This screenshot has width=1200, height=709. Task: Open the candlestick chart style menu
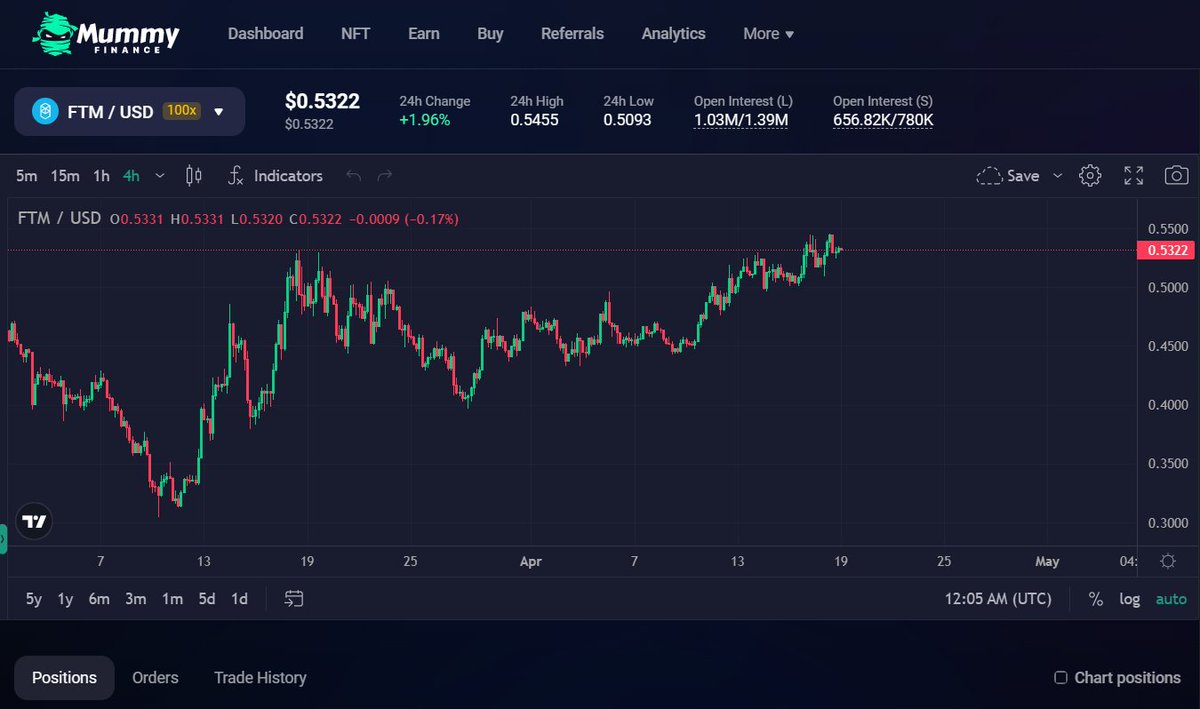pyautogui.click(x=194, y=176)
